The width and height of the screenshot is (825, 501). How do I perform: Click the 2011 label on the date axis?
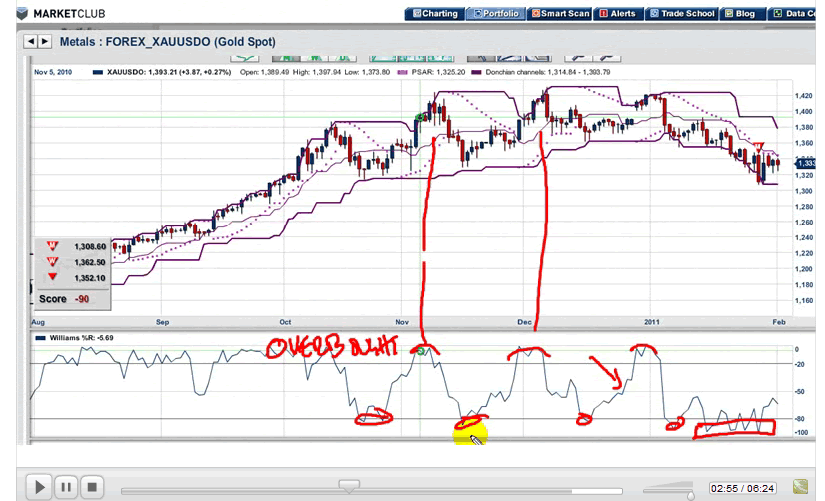point(652,322)
